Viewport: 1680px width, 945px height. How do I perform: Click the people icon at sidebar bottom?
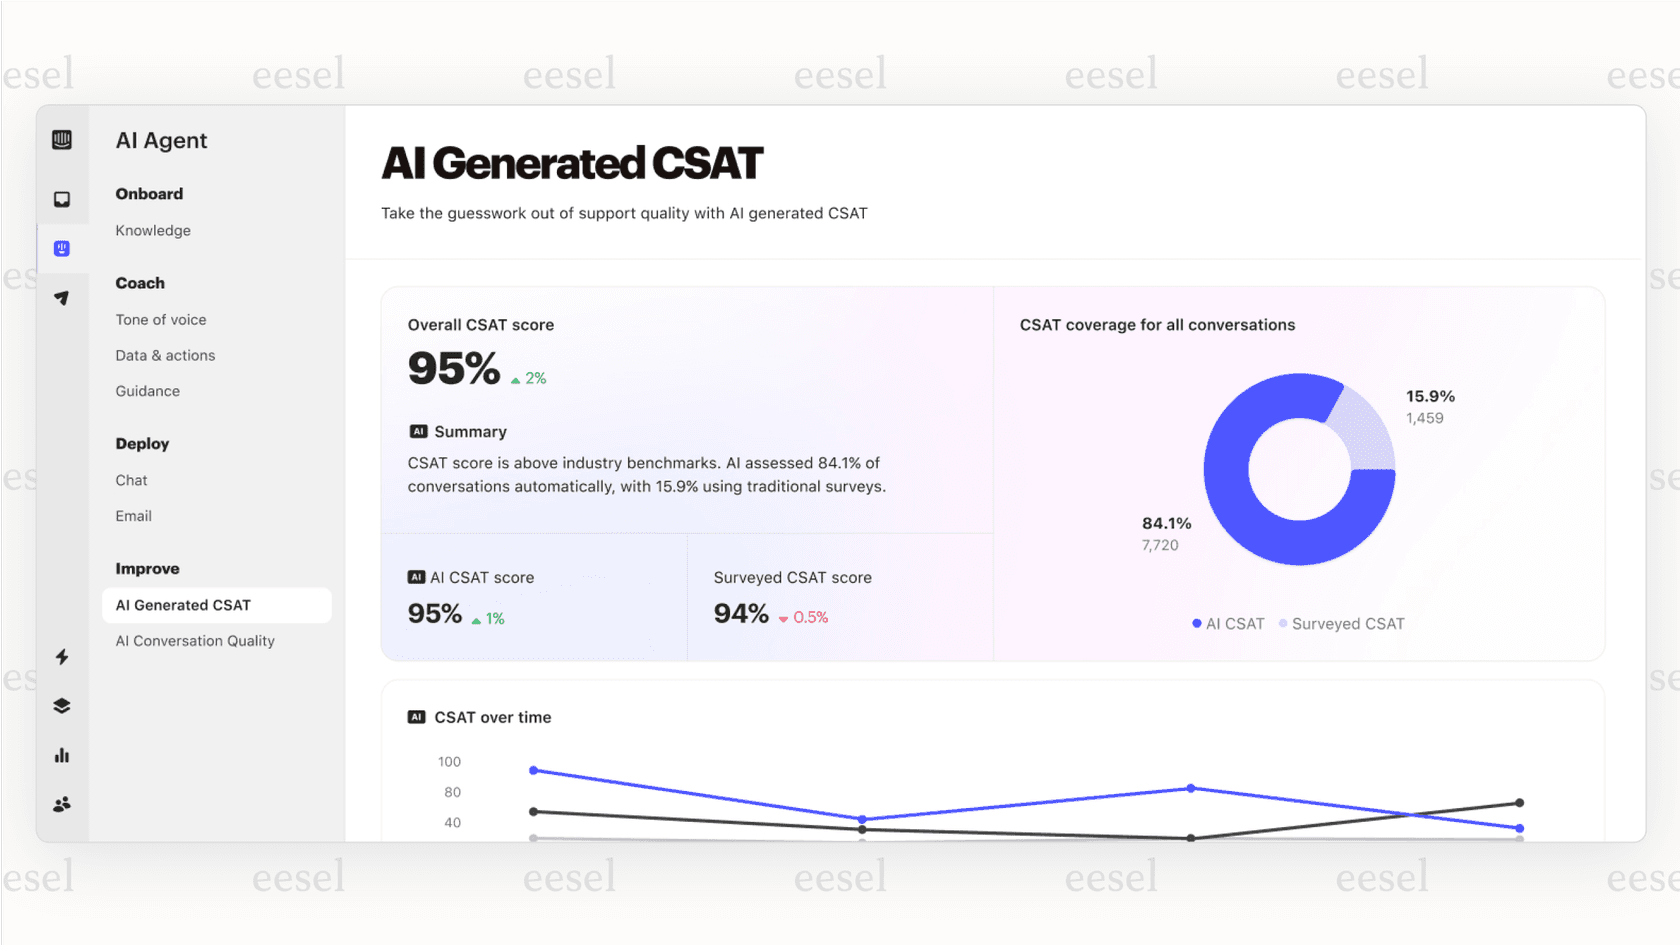[x=62, y=804]
